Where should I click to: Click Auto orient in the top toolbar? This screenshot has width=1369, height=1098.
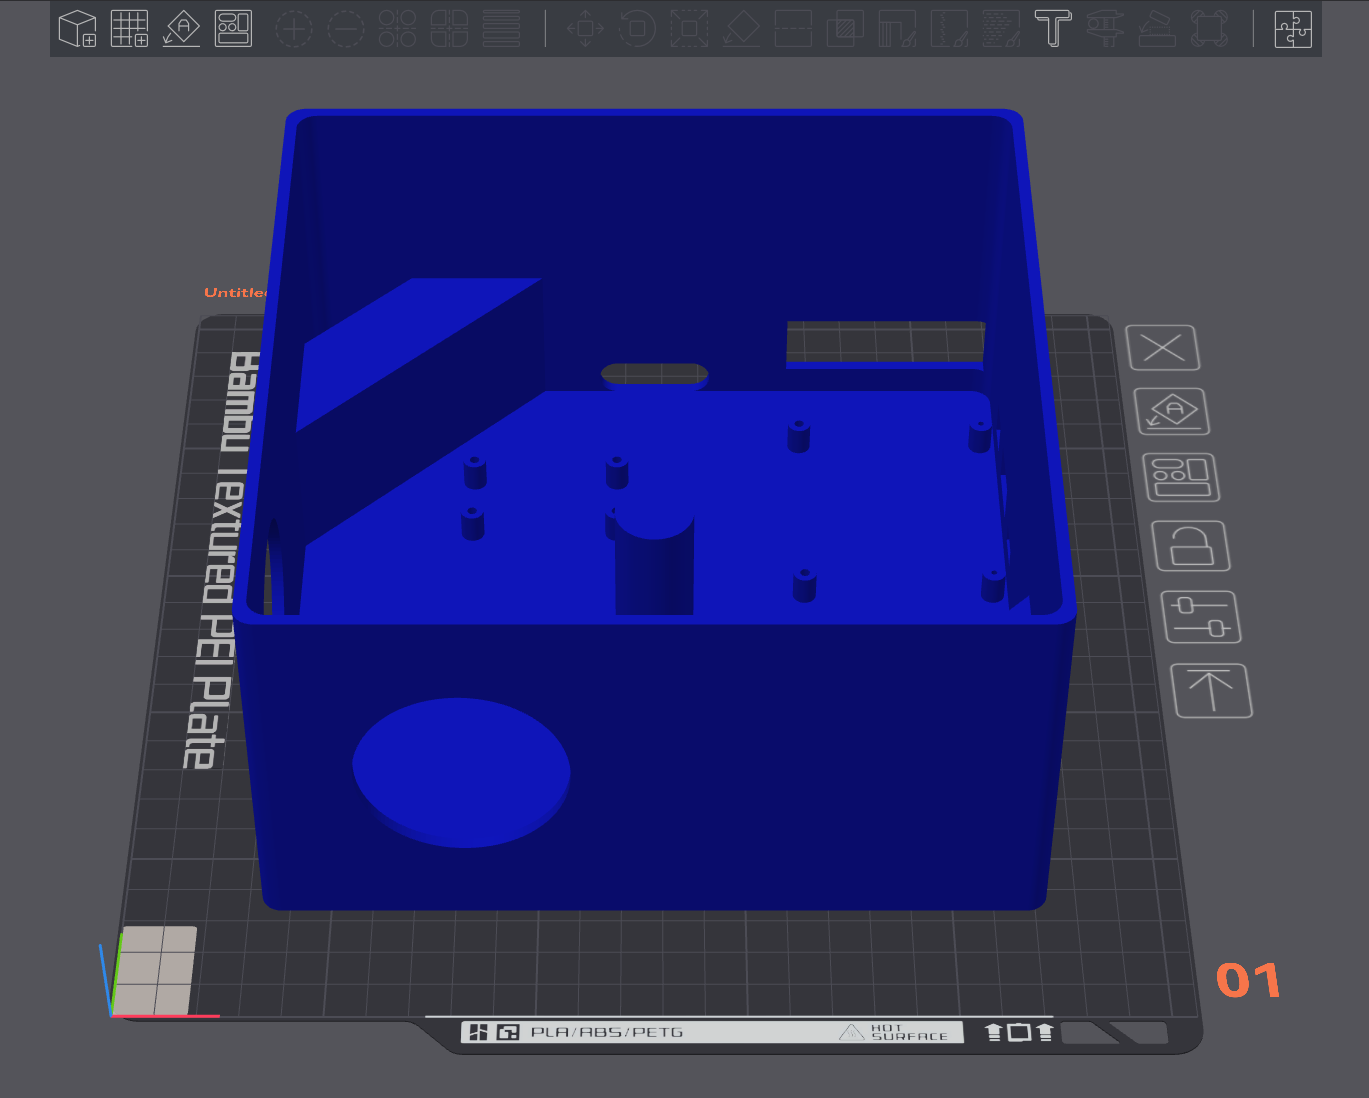[181, 29]
